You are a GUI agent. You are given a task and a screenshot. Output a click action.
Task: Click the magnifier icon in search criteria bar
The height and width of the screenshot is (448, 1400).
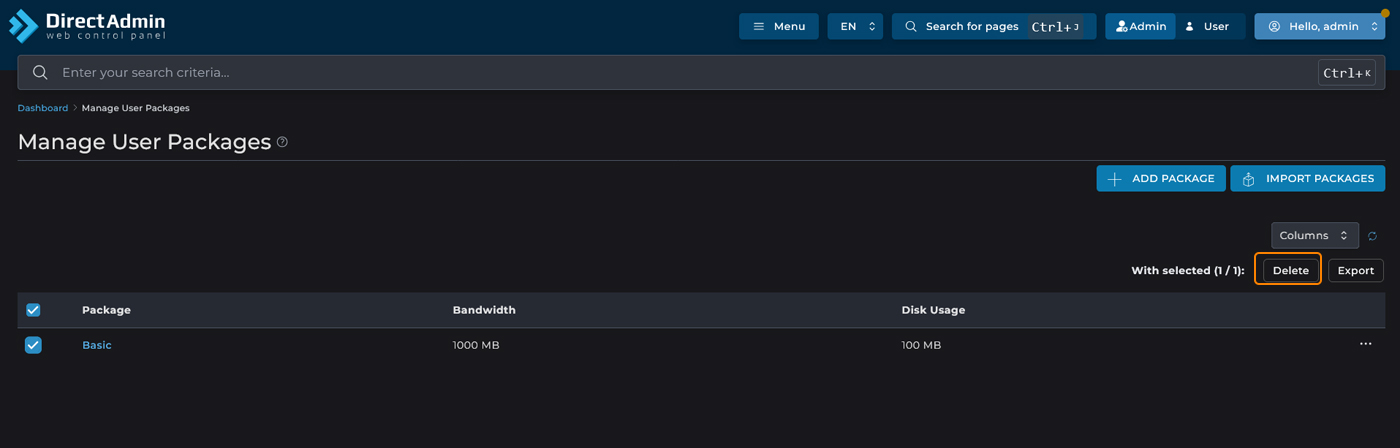[x=40, y=73]
